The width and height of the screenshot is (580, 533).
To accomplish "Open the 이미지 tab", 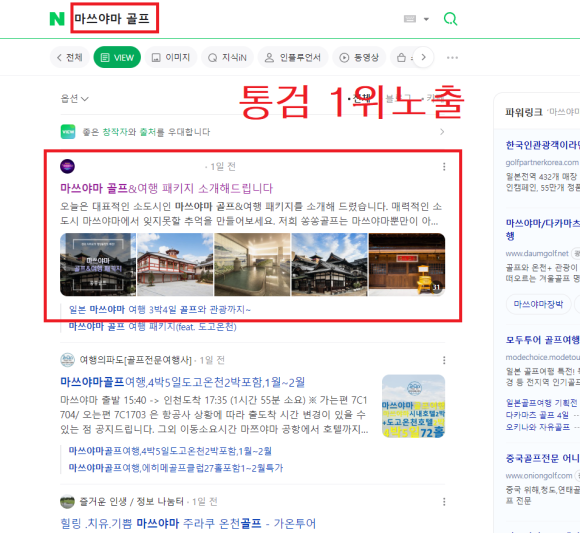I will 171,57.
